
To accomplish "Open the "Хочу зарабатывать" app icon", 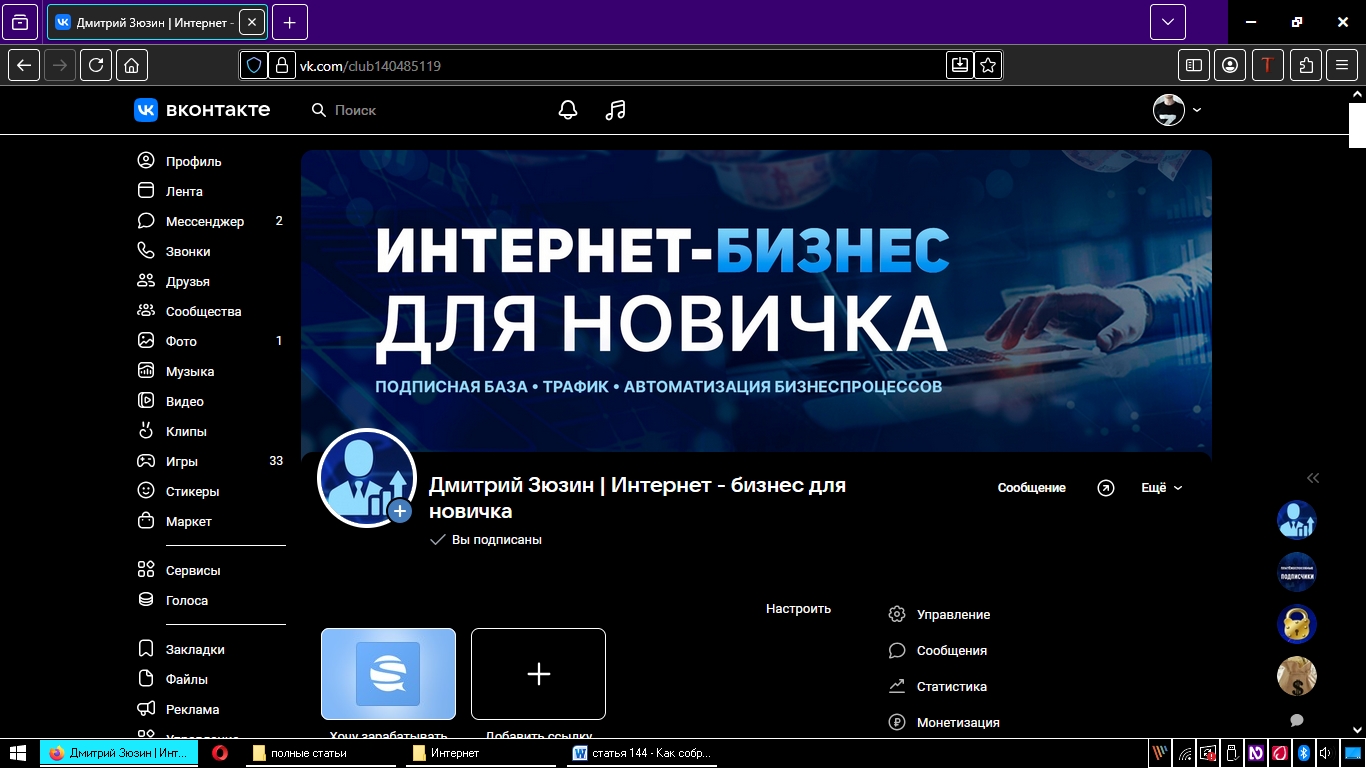I will tap(388, 674).
